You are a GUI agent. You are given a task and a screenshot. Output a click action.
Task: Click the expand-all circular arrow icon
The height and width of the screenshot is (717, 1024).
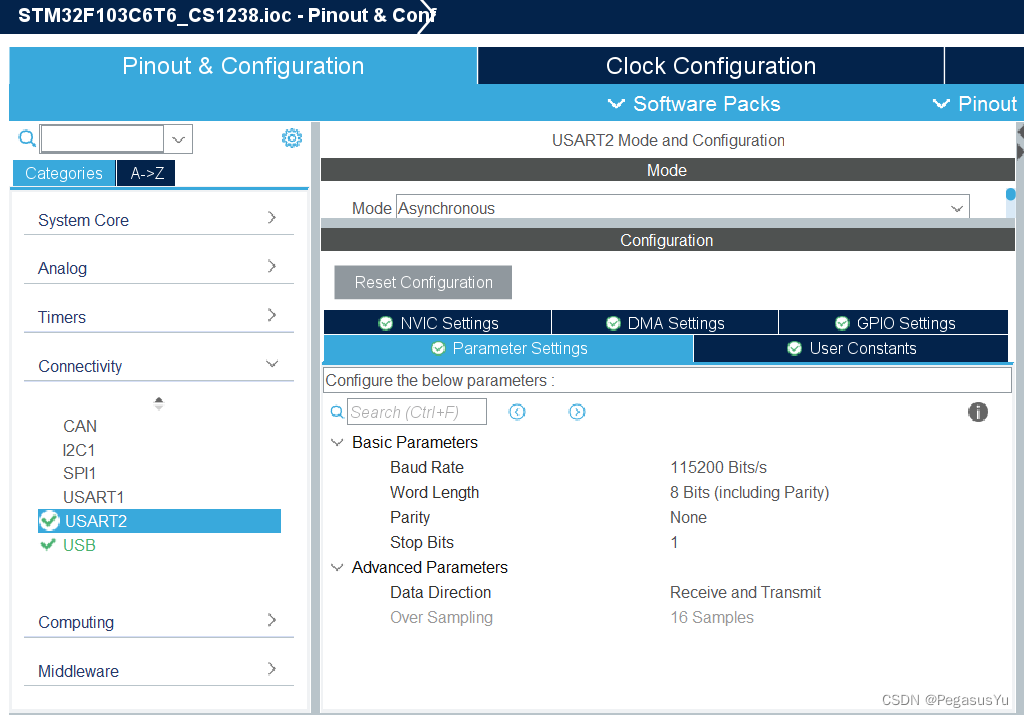577,411
